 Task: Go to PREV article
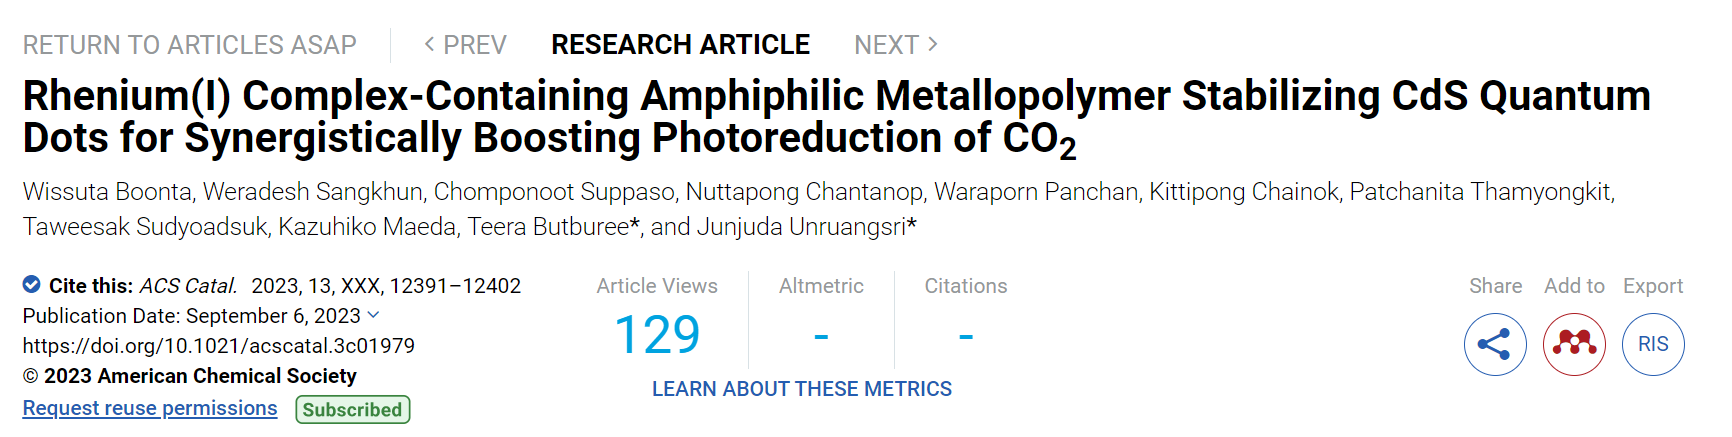click(x=466, y=45)
